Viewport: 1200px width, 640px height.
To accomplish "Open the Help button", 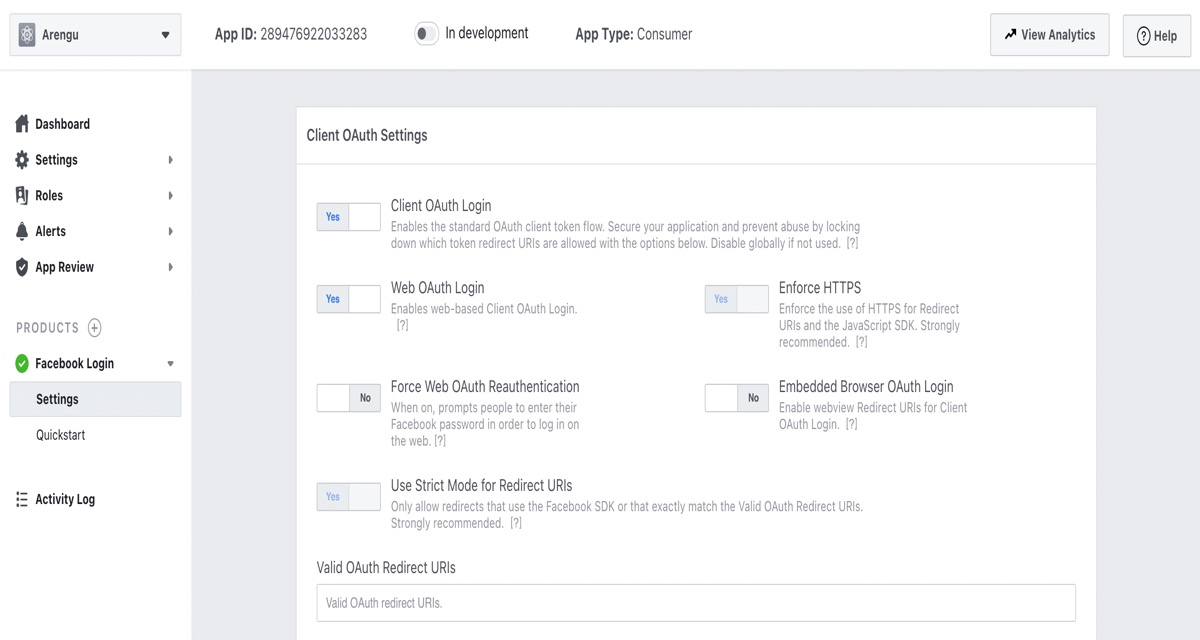I will pyautogui.click(x=1156, y=36).
